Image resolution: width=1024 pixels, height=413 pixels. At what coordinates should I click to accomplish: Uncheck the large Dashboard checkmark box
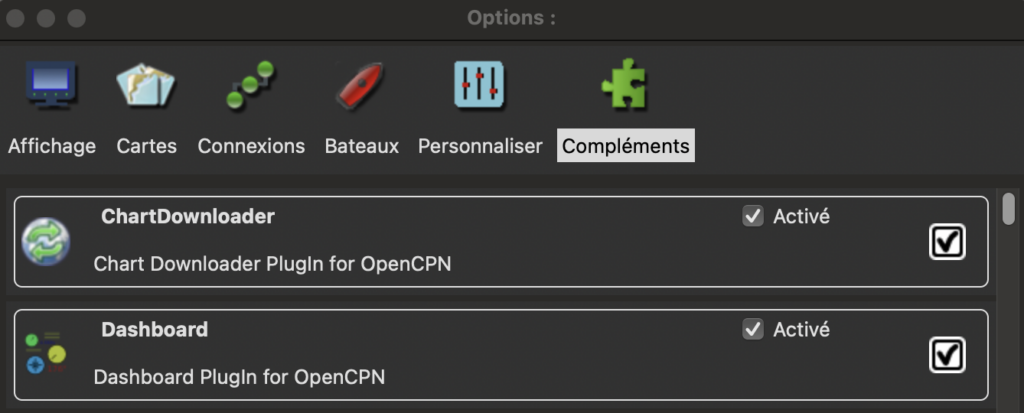coord(946,354)
